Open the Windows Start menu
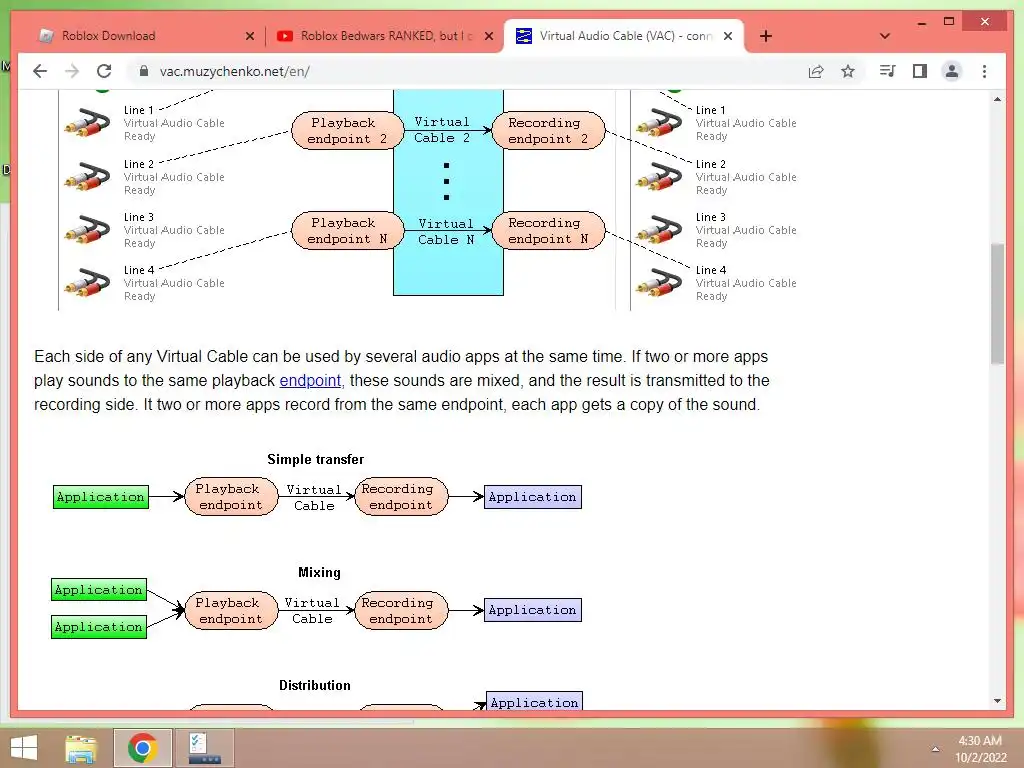Screen dimensions: 1024x768 [24, 748]
